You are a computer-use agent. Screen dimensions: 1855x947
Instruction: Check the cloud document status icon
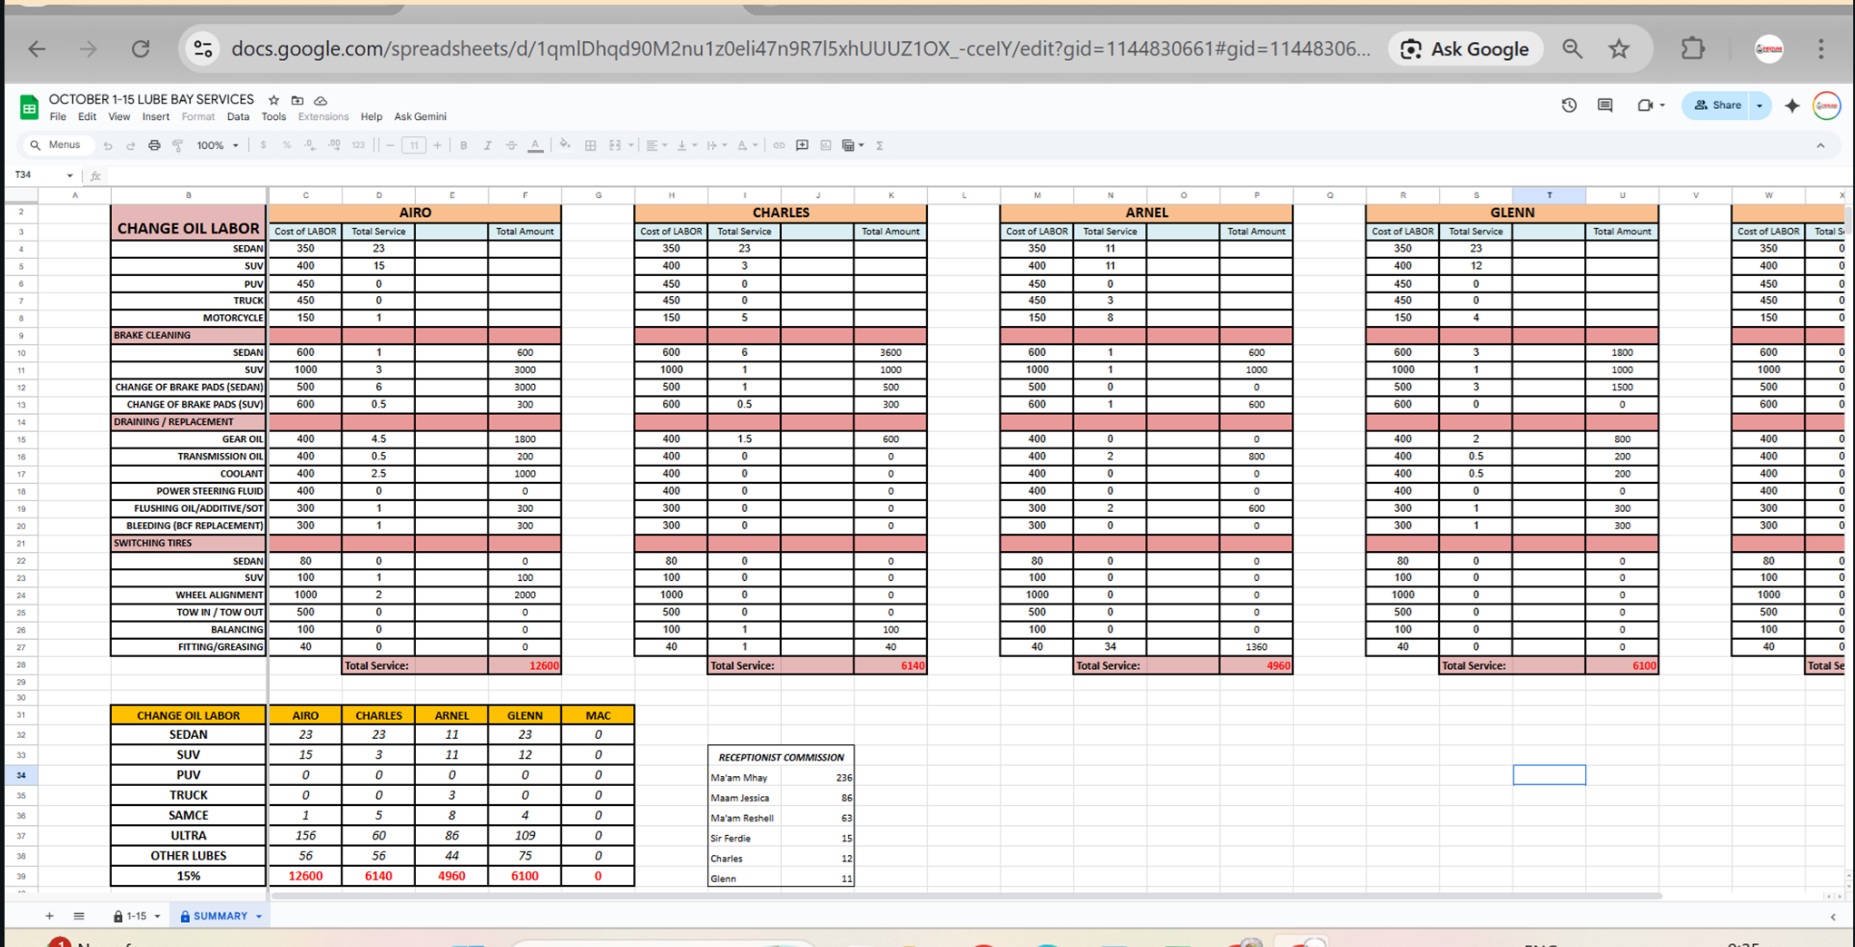(321, 100)
